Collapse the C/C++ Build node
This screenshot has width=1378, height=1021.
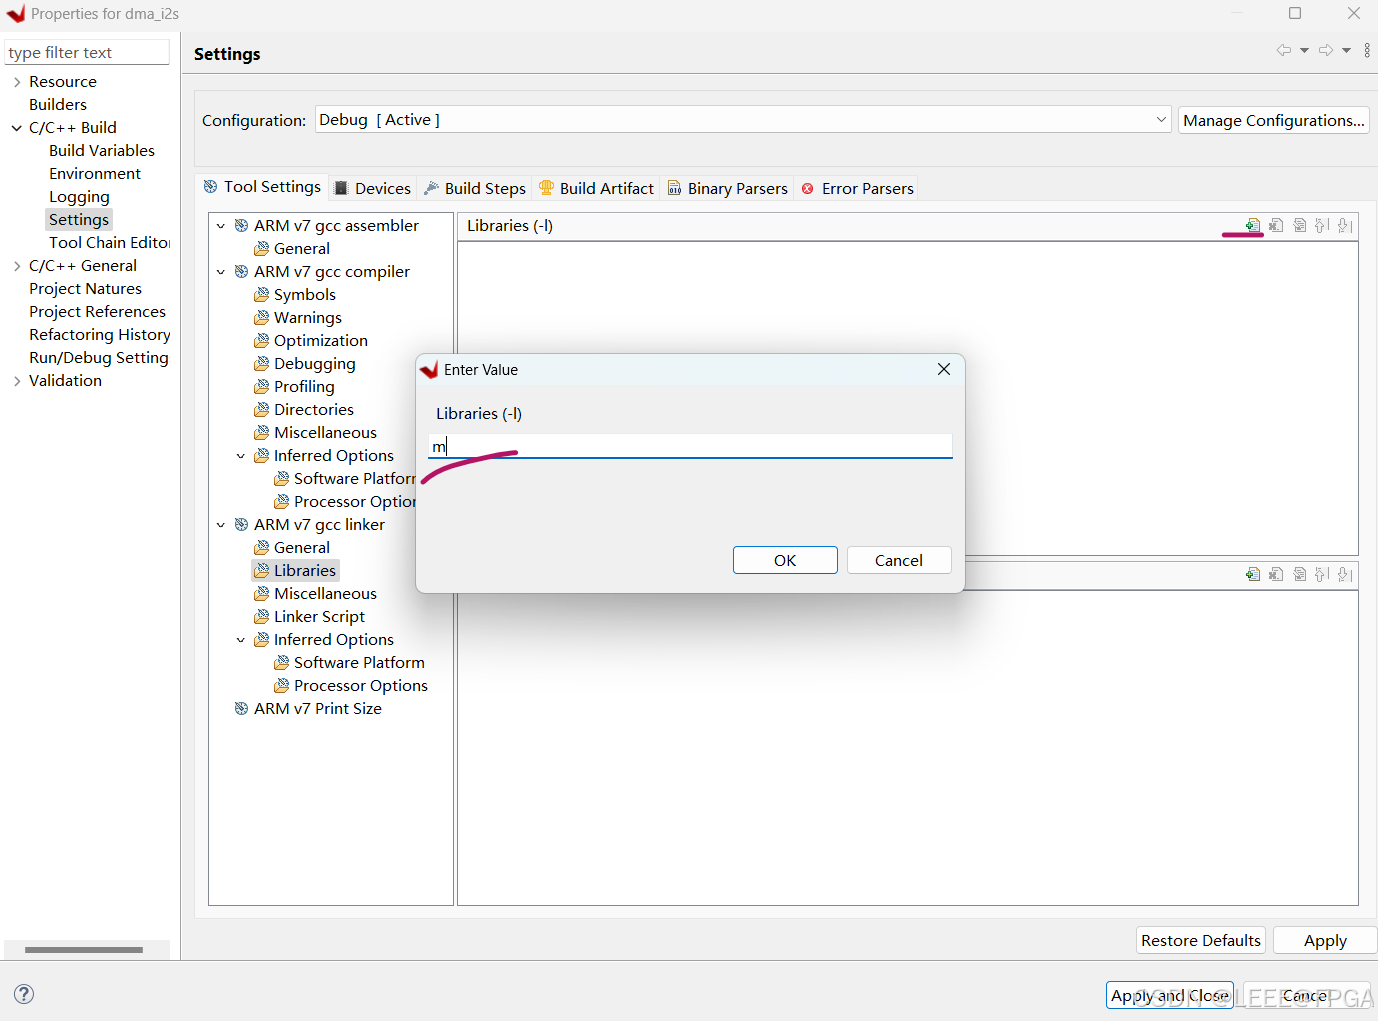pyautogui.click(x=17, y=128)
